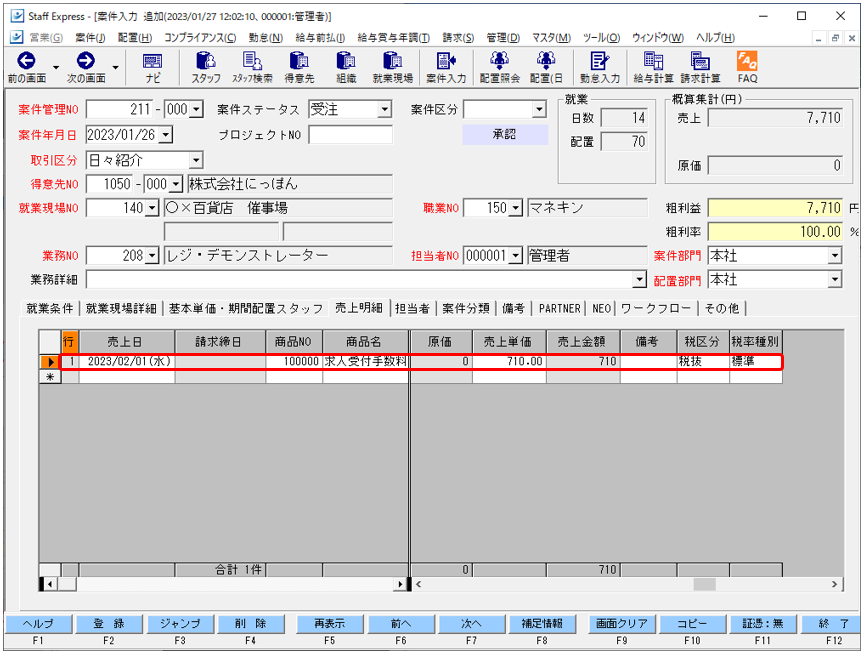Open the 営業(G) menu
The image size is (865, 655).
(x=46, y=38)
